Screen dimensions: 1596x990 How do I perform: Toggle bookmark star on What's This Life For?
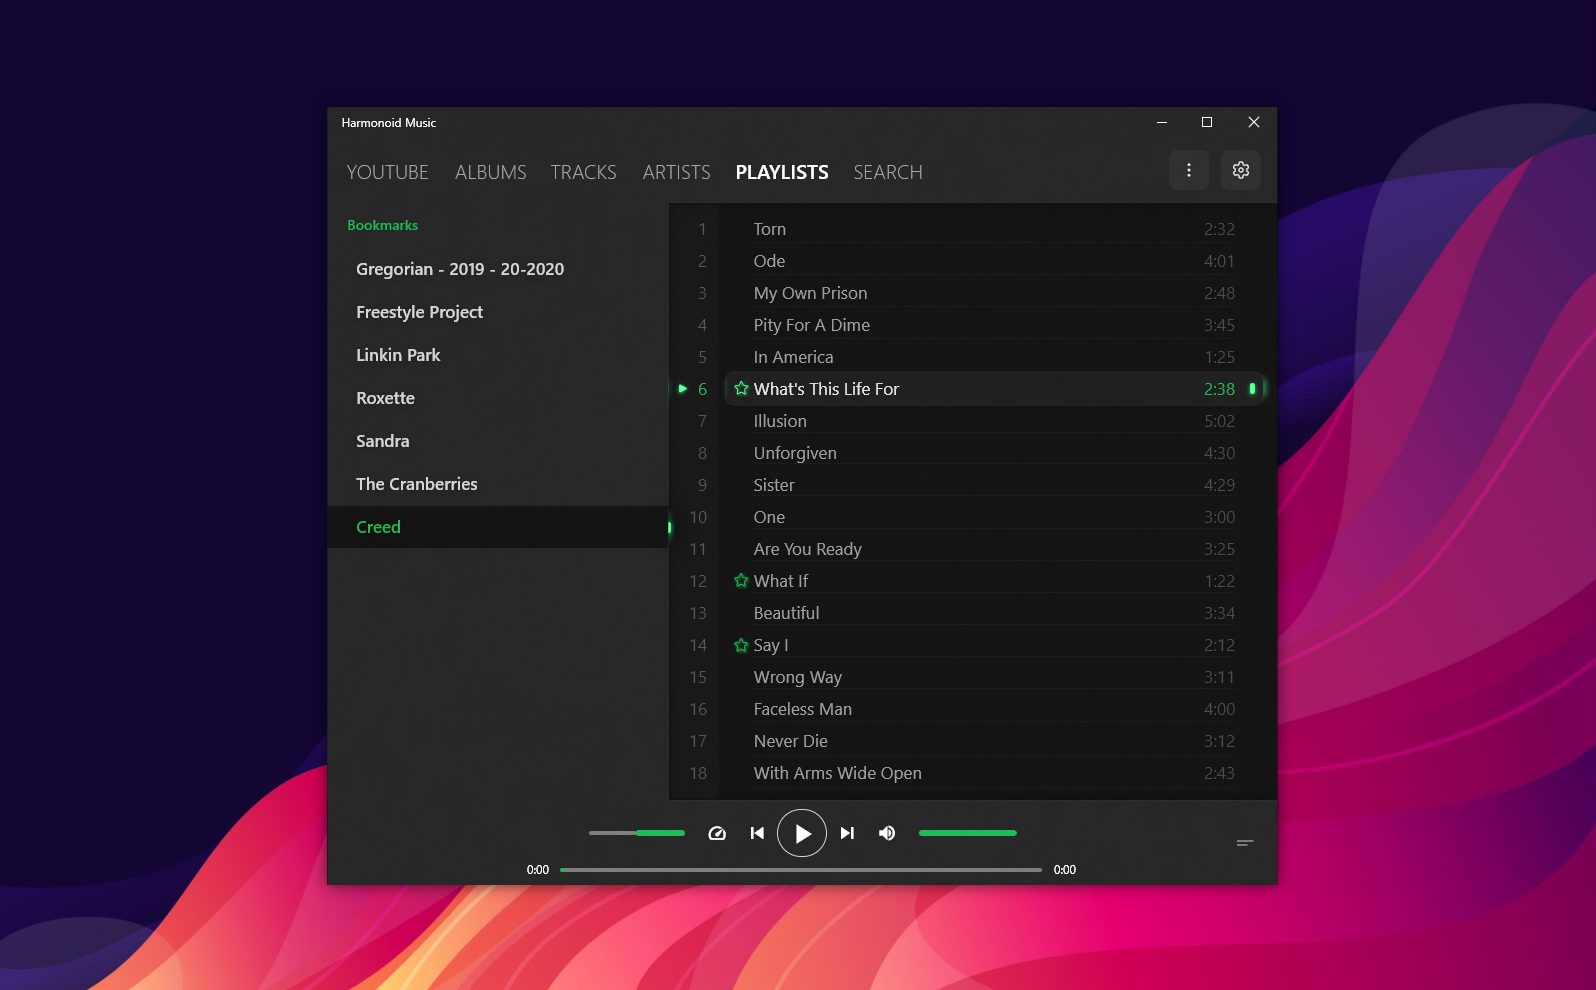741,388
